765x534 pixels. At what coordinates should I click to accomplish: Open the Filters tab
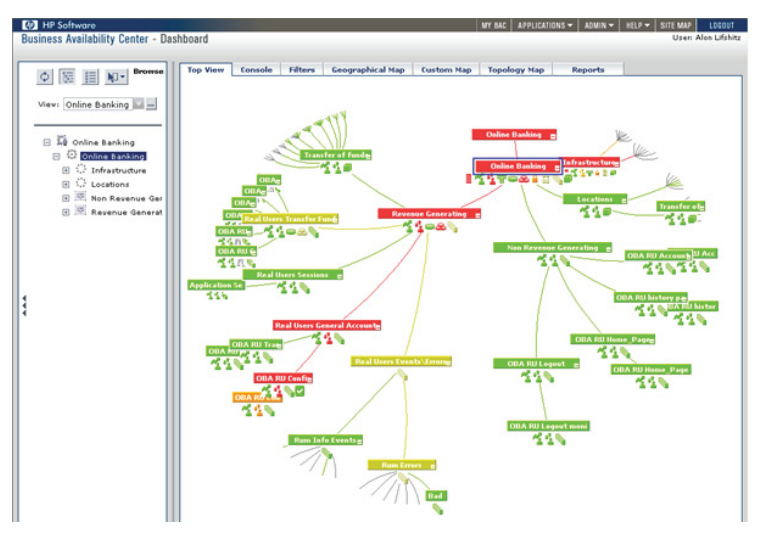(x=302, y=70)
